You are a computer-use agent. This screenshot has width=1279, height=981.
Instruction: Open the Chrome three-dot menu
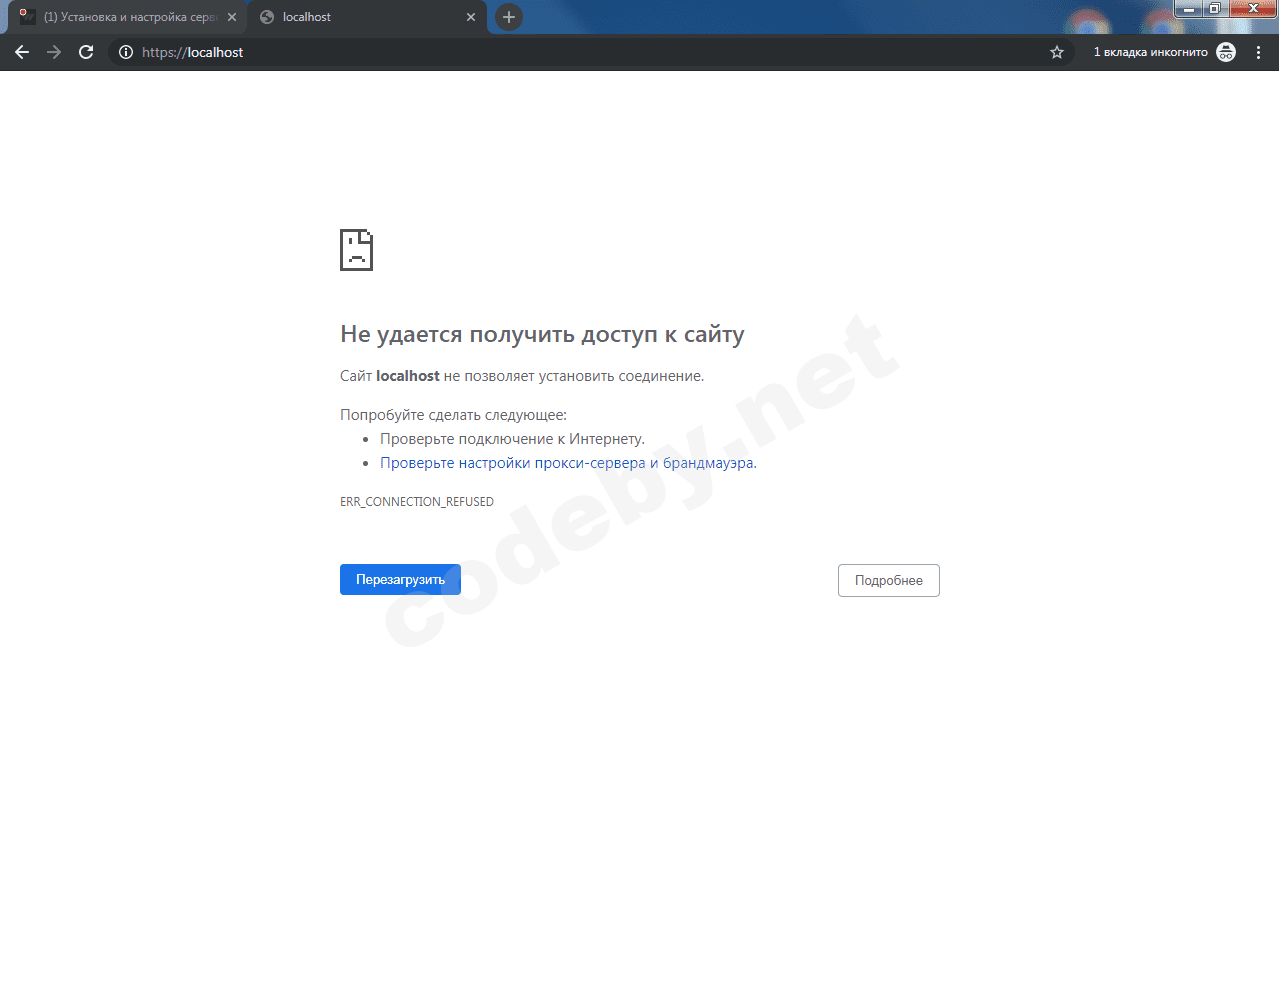1258,52
